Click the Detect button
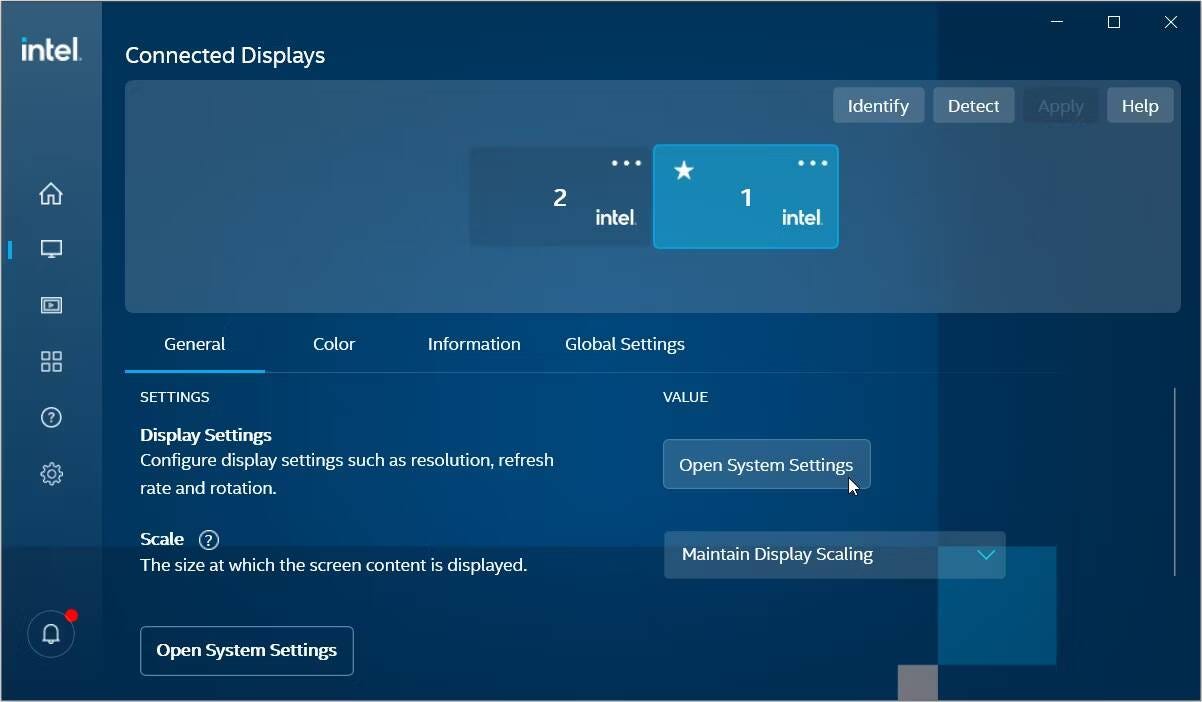Image resolution: width=1202 pixels, height=702 pixels. click(x=973, y=105)
